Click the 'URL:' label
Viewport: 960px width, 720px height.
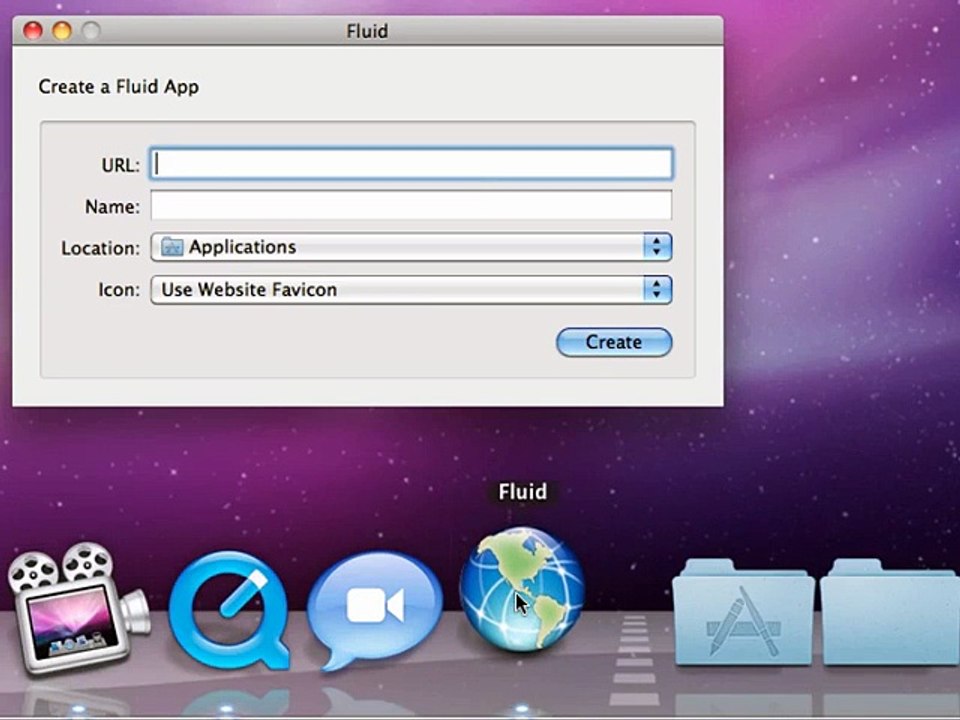pyautogui.click(x=121, y=165)
